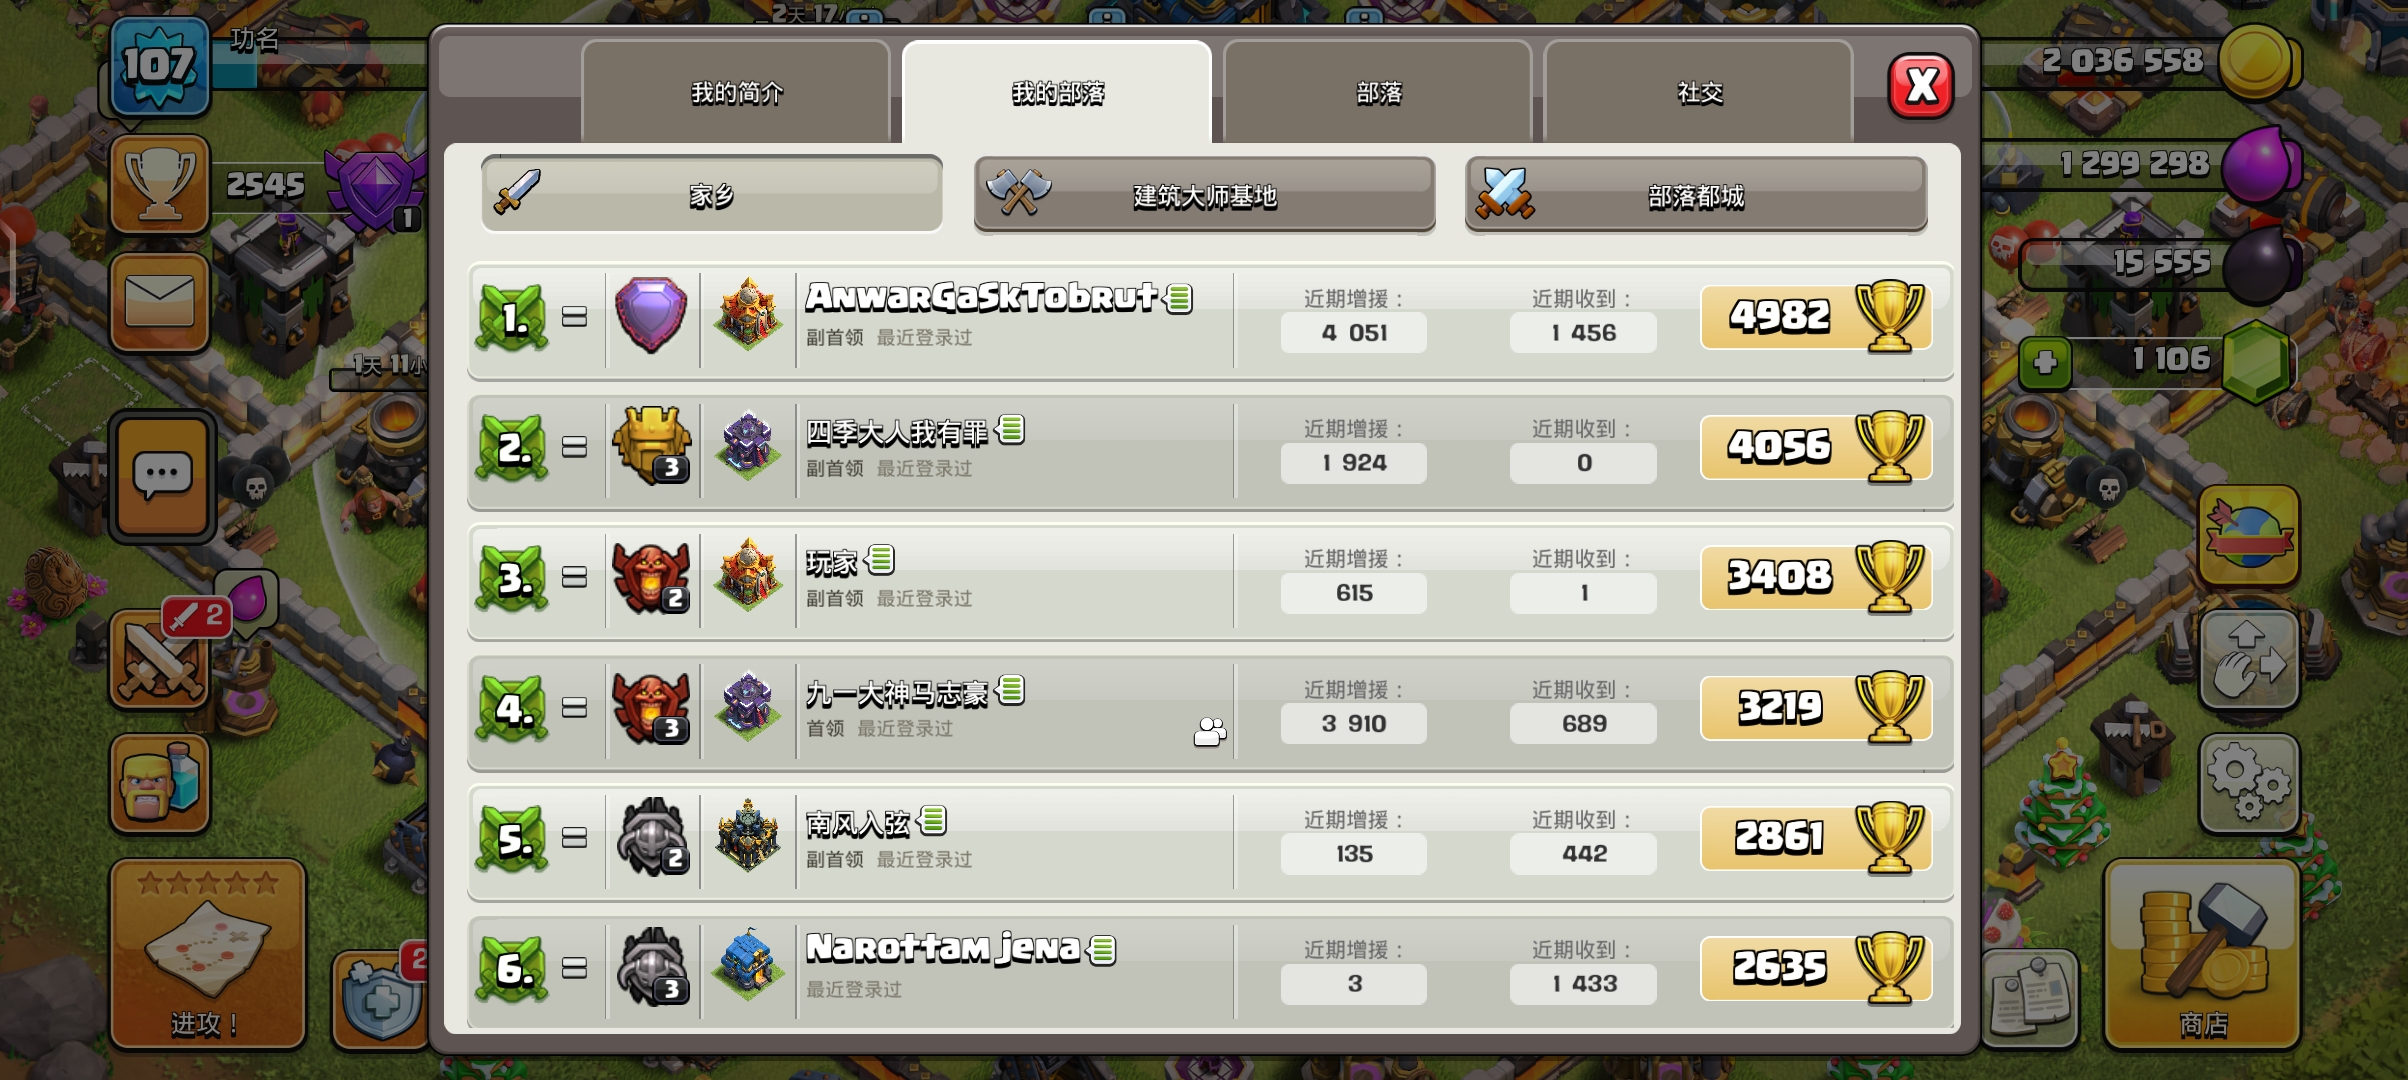Click the green plus to add gems
Image resolution: width=2408 pixels, height=1080 pixels.
(2045, 362)
